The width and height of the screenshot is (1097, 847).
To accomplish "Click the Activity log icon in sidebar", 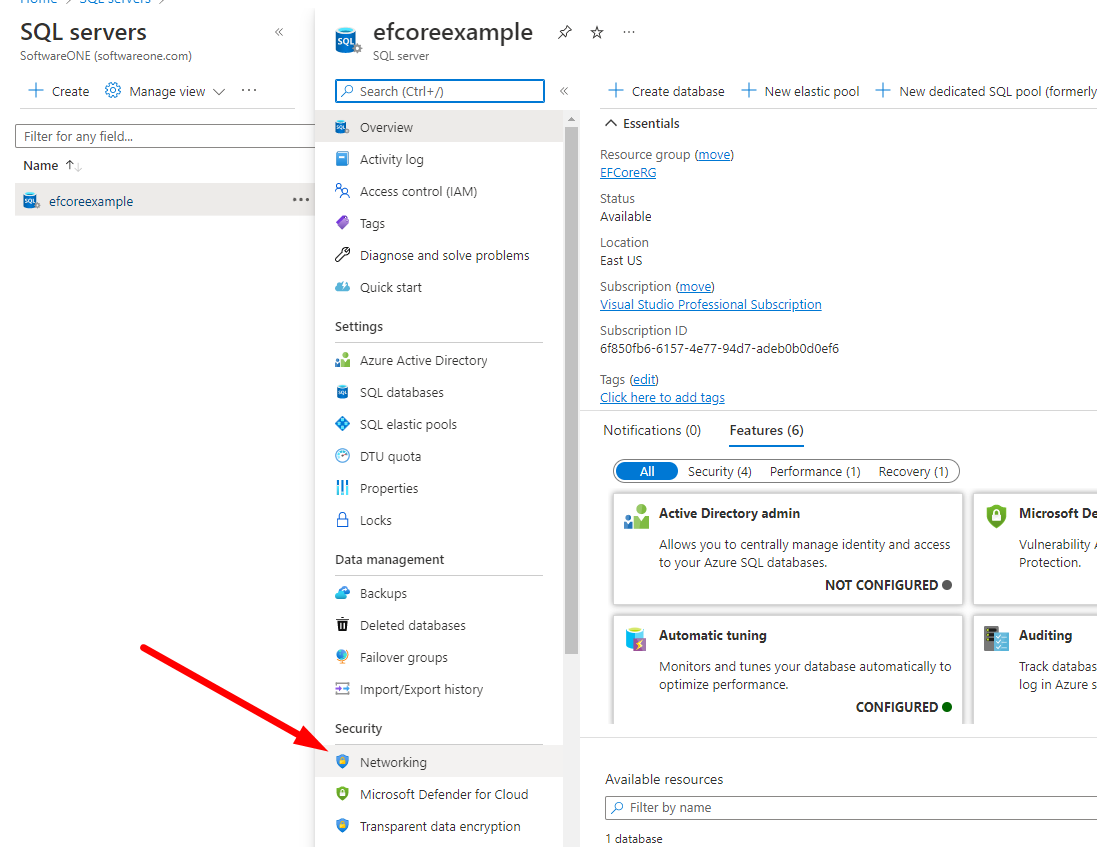I will coord(342,159).
